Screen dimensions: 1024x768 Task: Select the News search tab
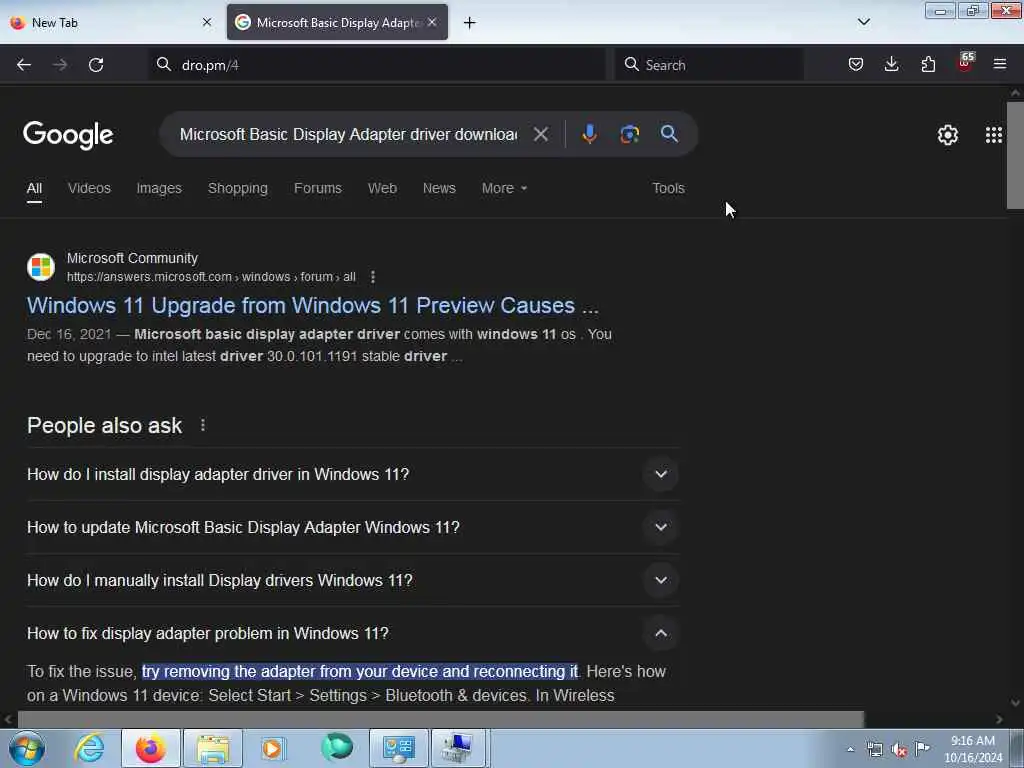439,188
